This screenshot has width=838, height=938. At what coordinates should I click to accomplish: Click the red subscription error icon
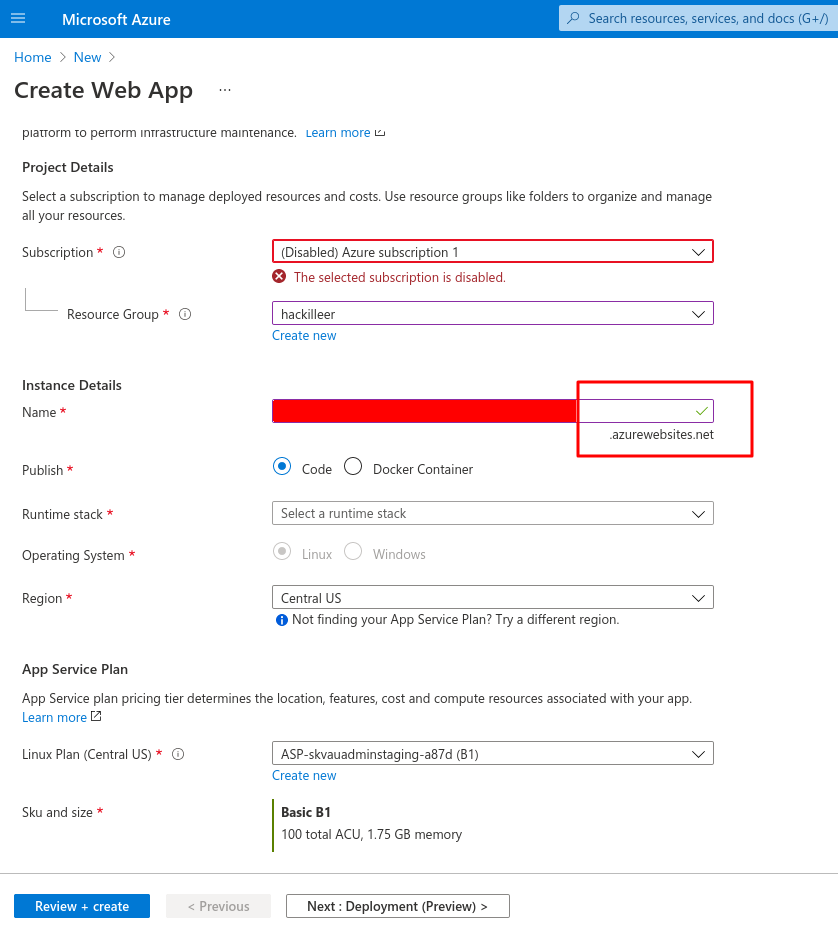[280, 277]
